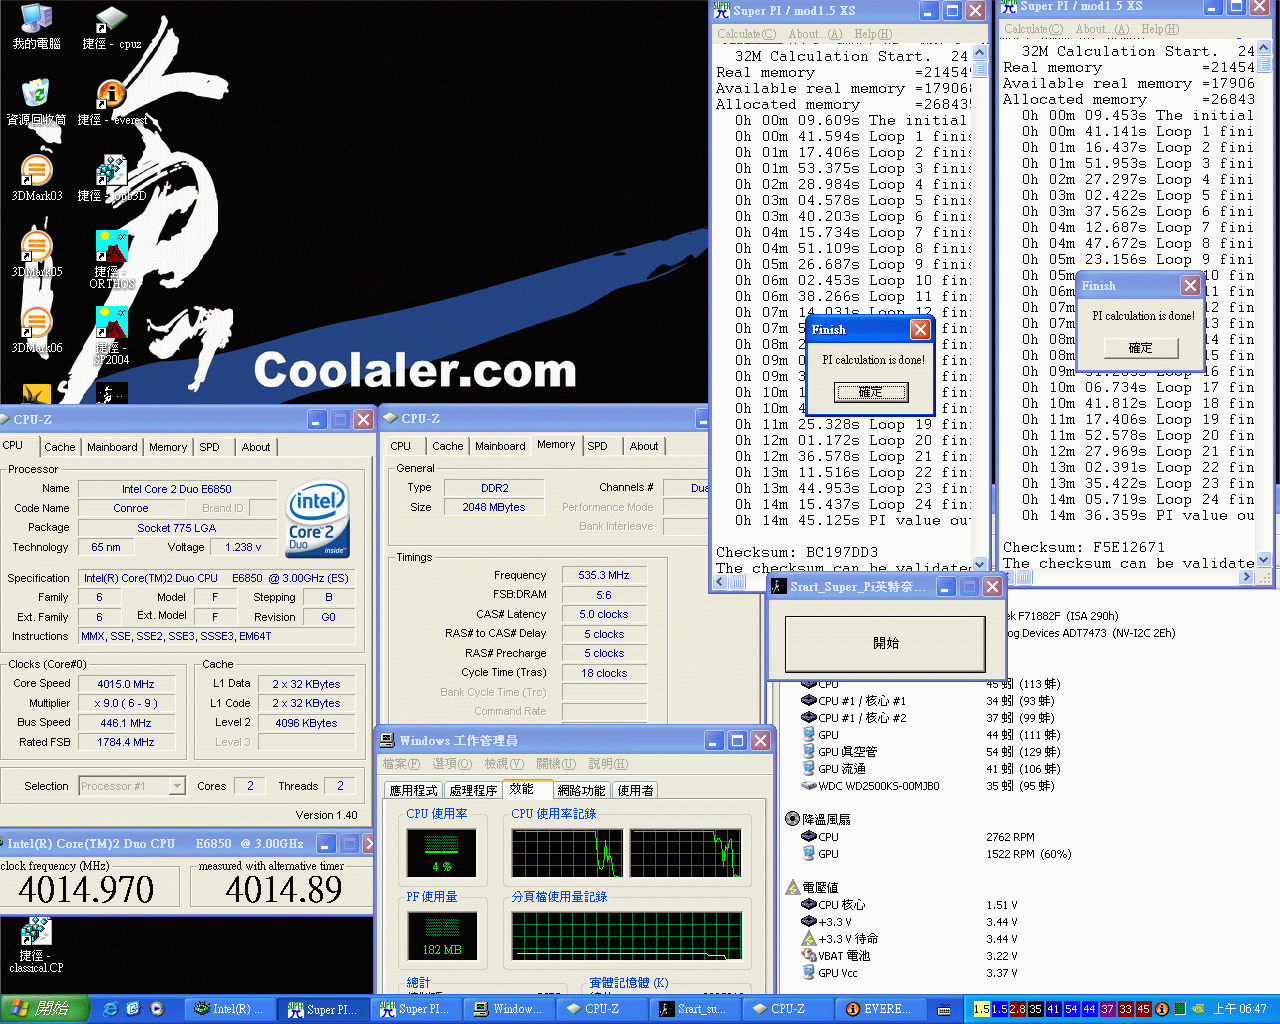Screen dimensions: 1280x1024
Task: Click the on-screen keyboard taskbar icon
Action: (x=945, y=1009)
